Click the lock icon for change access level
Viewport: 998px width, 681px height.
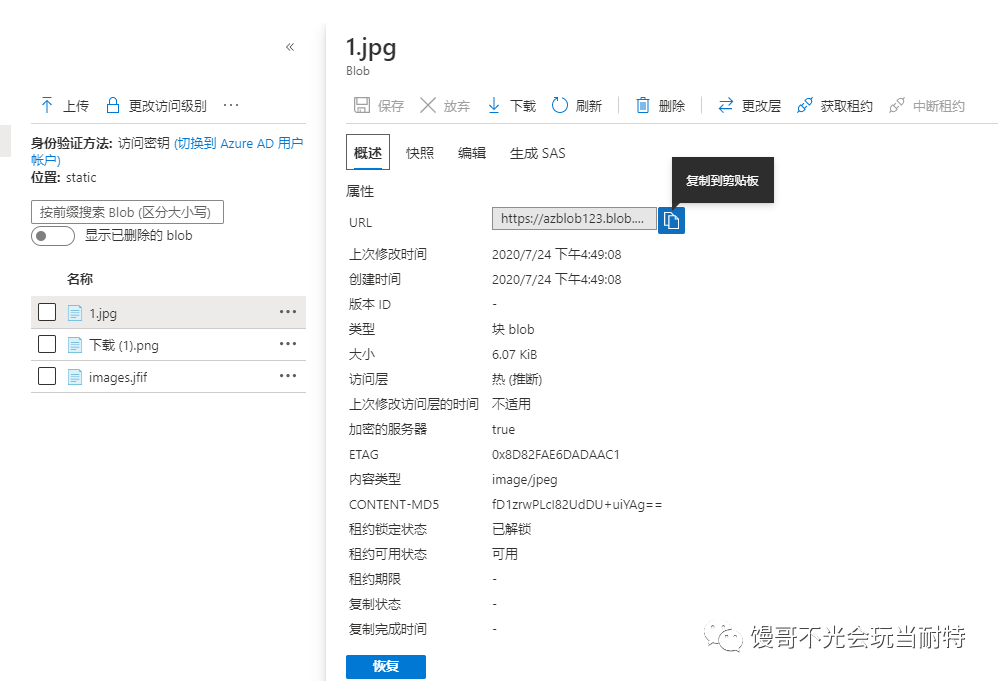point(113,105)
